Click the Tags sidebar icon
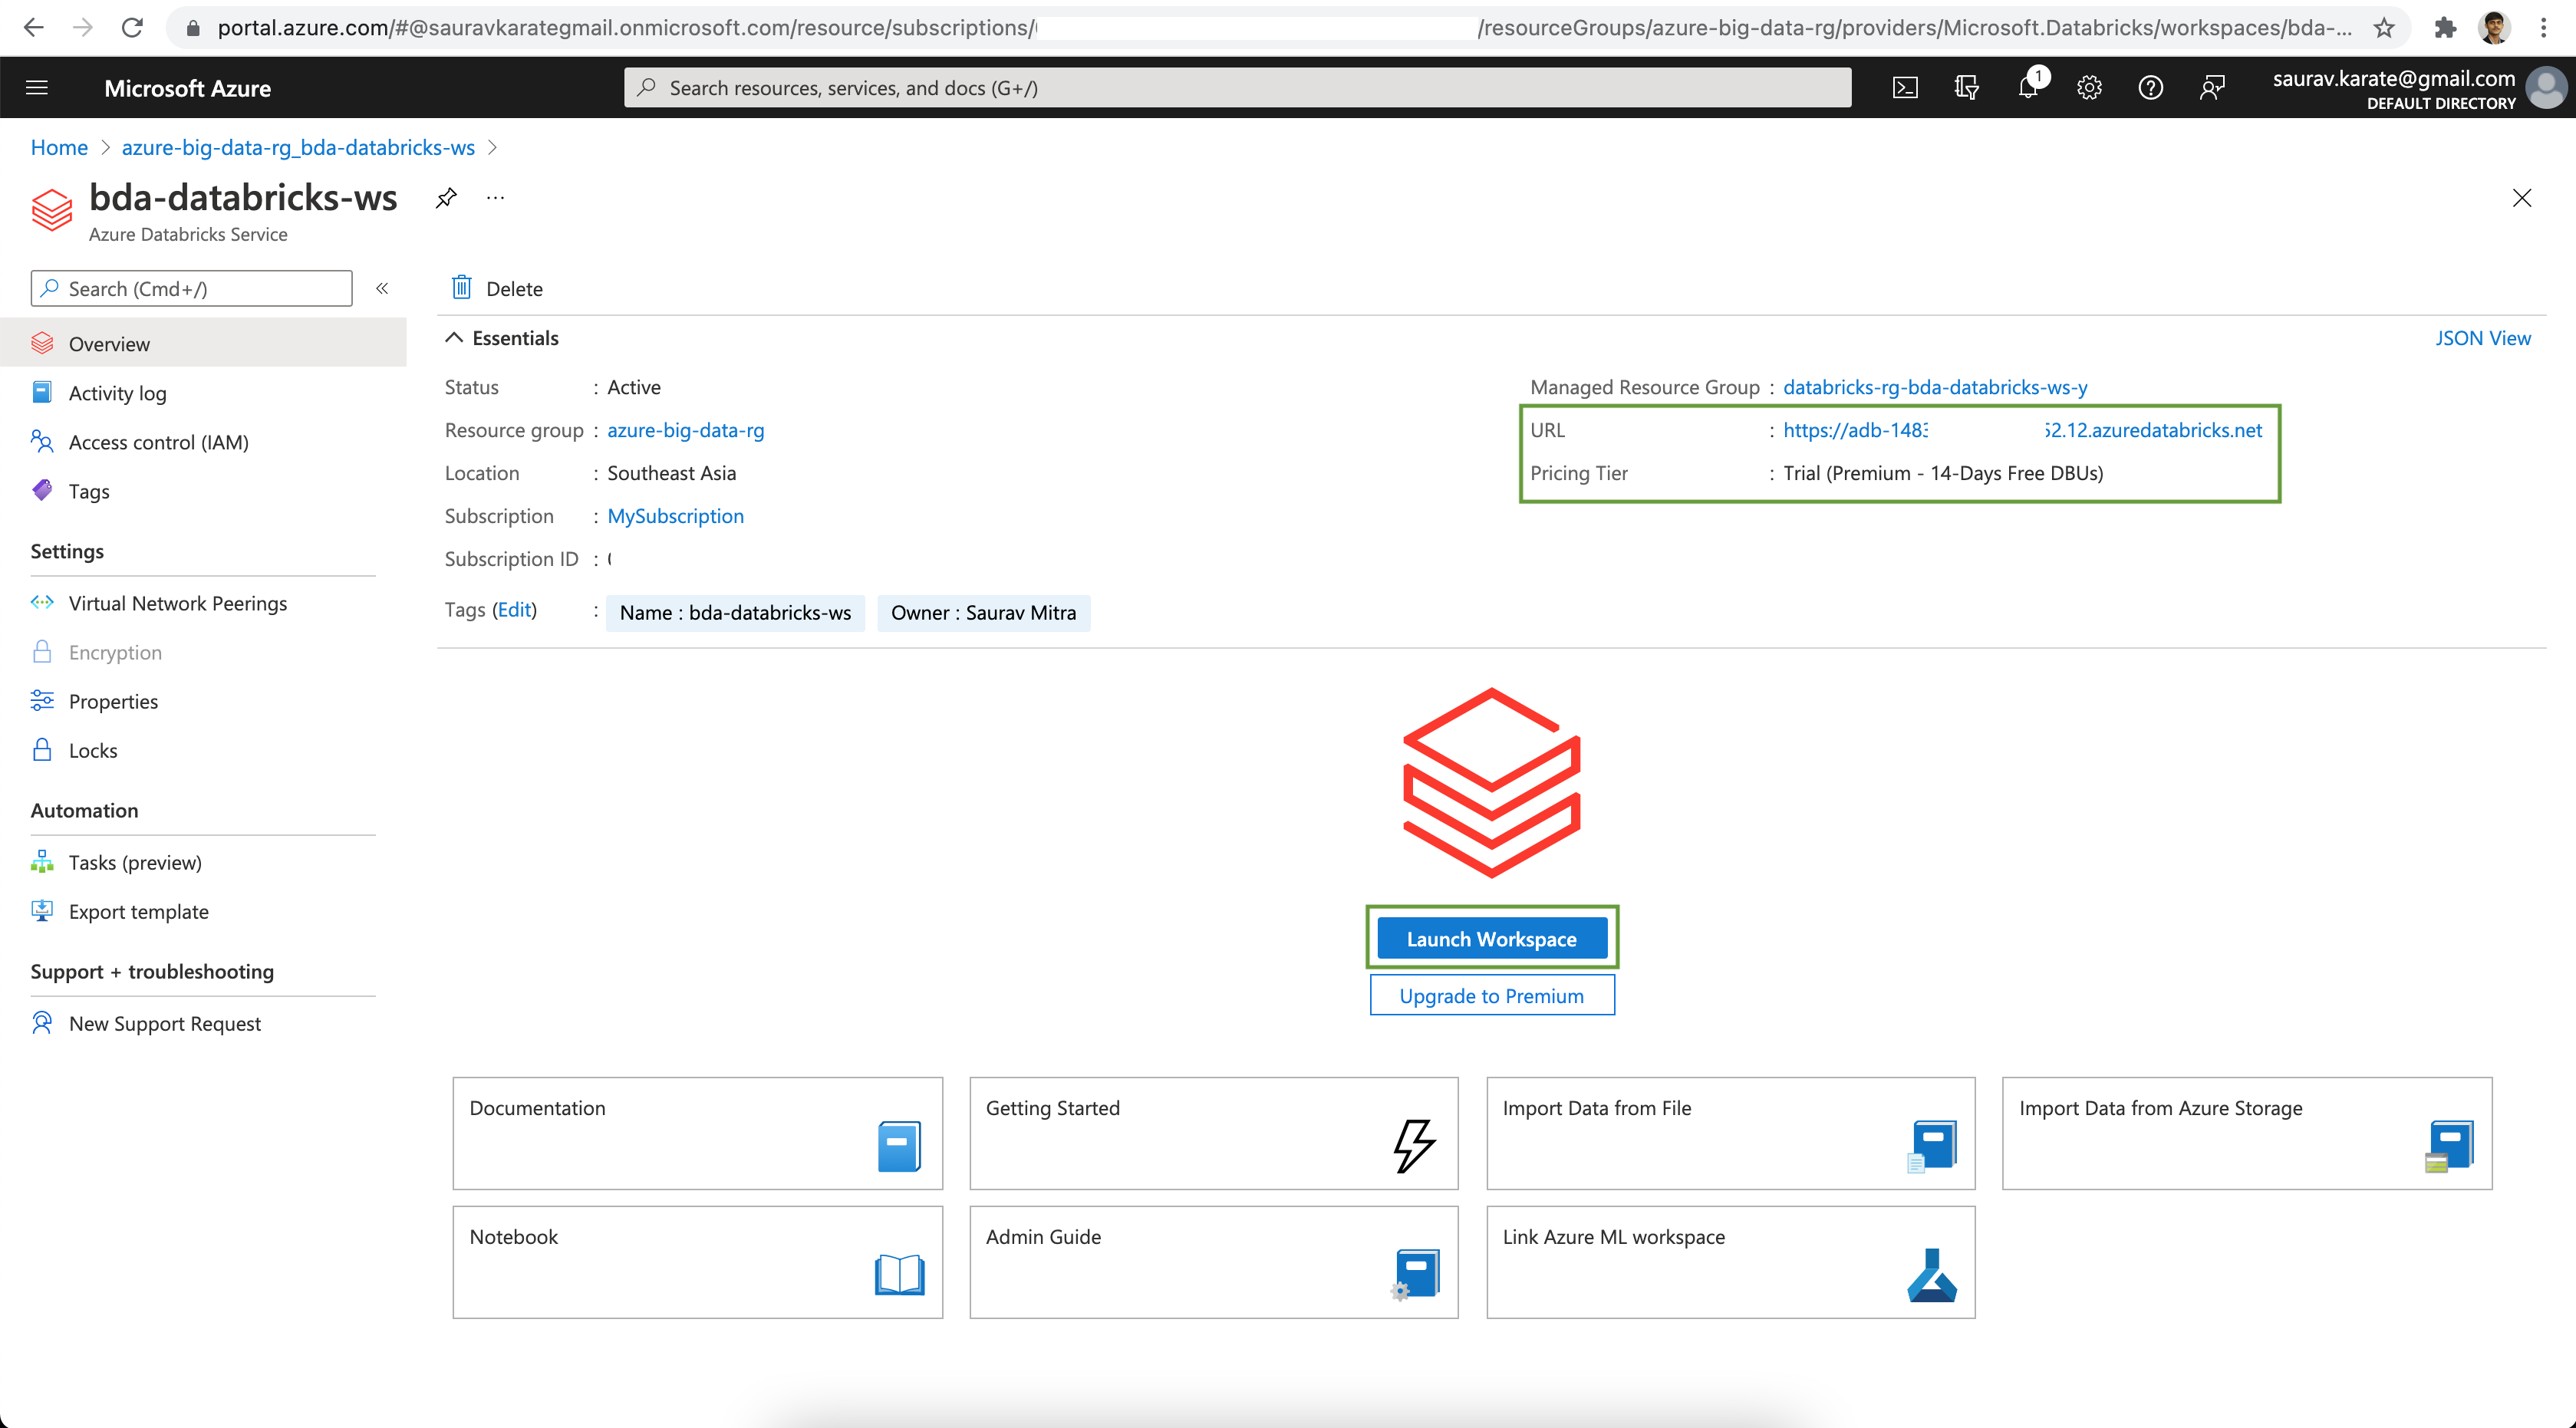Image resolution: width=2576 pixels, height=1428 pixels. [42, 489]
